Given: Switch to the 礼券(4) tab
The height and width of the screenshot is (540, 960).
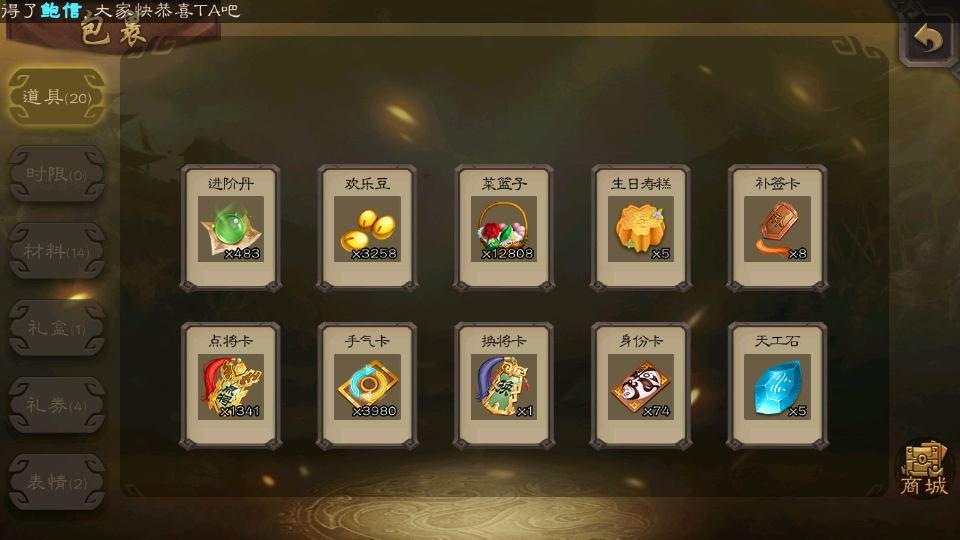Looking at the screenshot, I should [x=57, y=405].
